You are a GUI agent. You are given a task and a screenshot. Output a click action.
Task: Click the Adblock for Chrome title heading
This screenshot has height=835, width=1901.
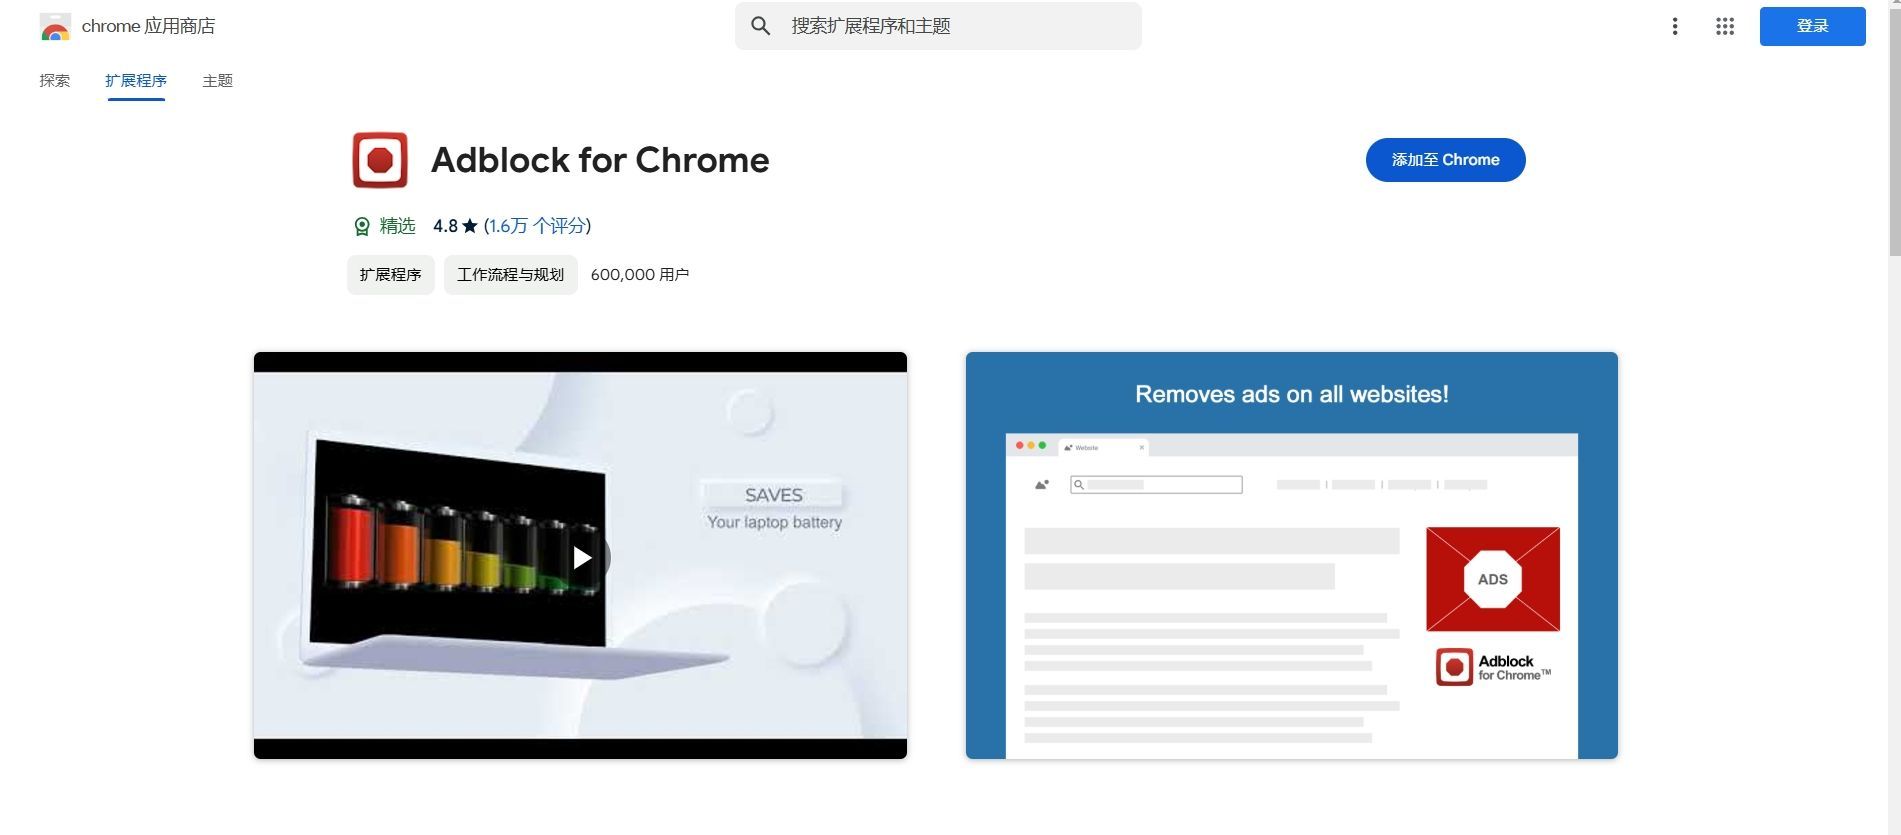coord(600,160)
